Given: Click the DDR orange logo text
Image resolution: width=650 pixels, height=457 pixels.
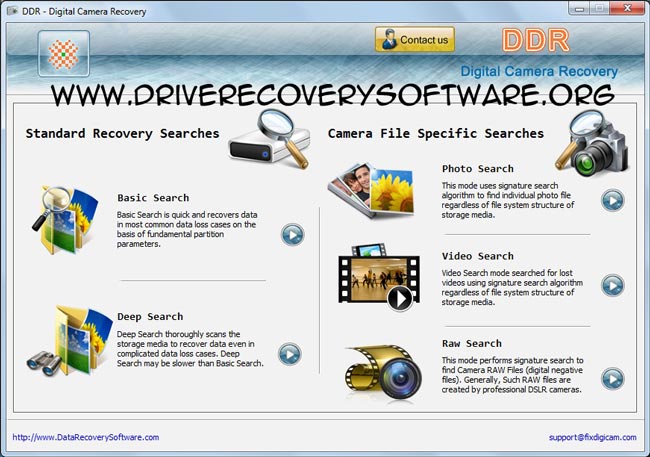Looking at the screenshot, I should 536,40.
